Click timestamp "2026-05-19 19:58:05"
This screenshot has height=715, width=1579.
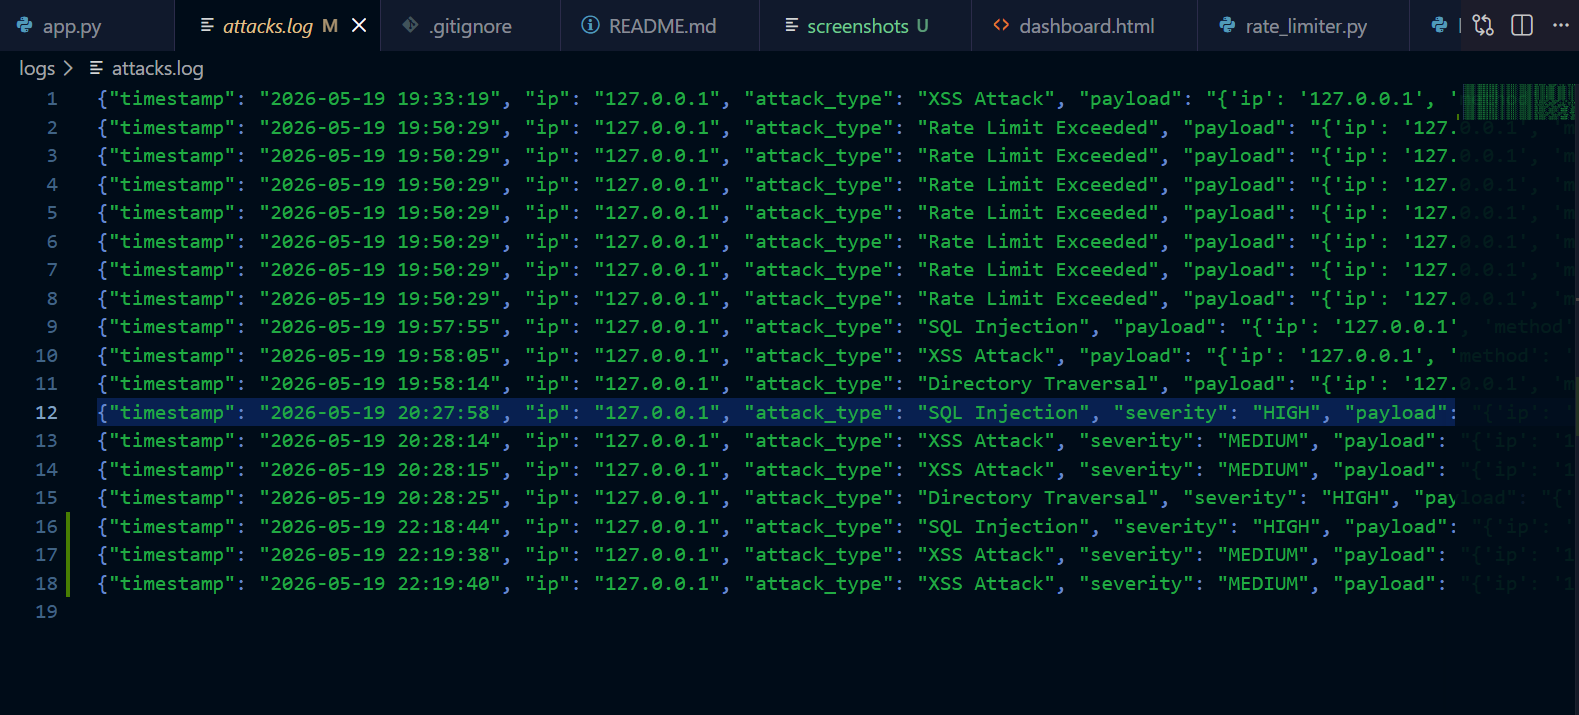[x=380, y=356]
